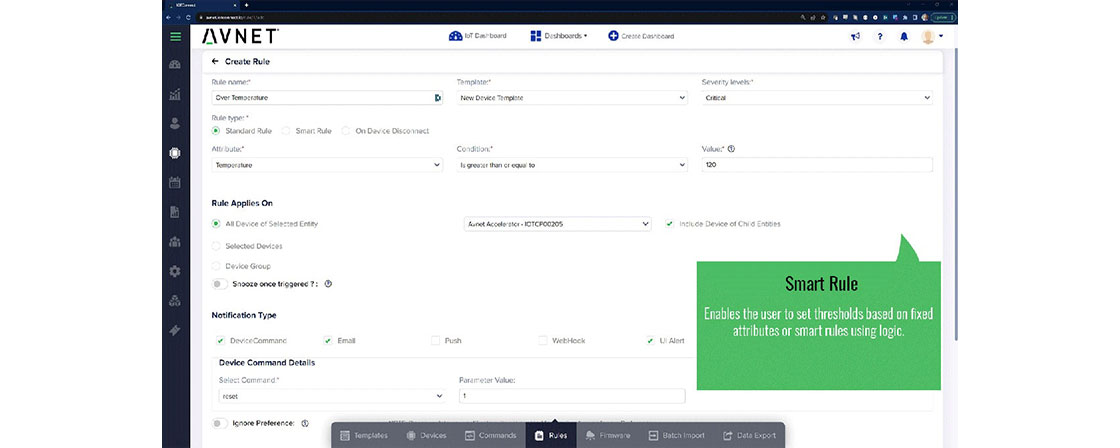Click info icon next to Ignore Preference

pos(304,423)
